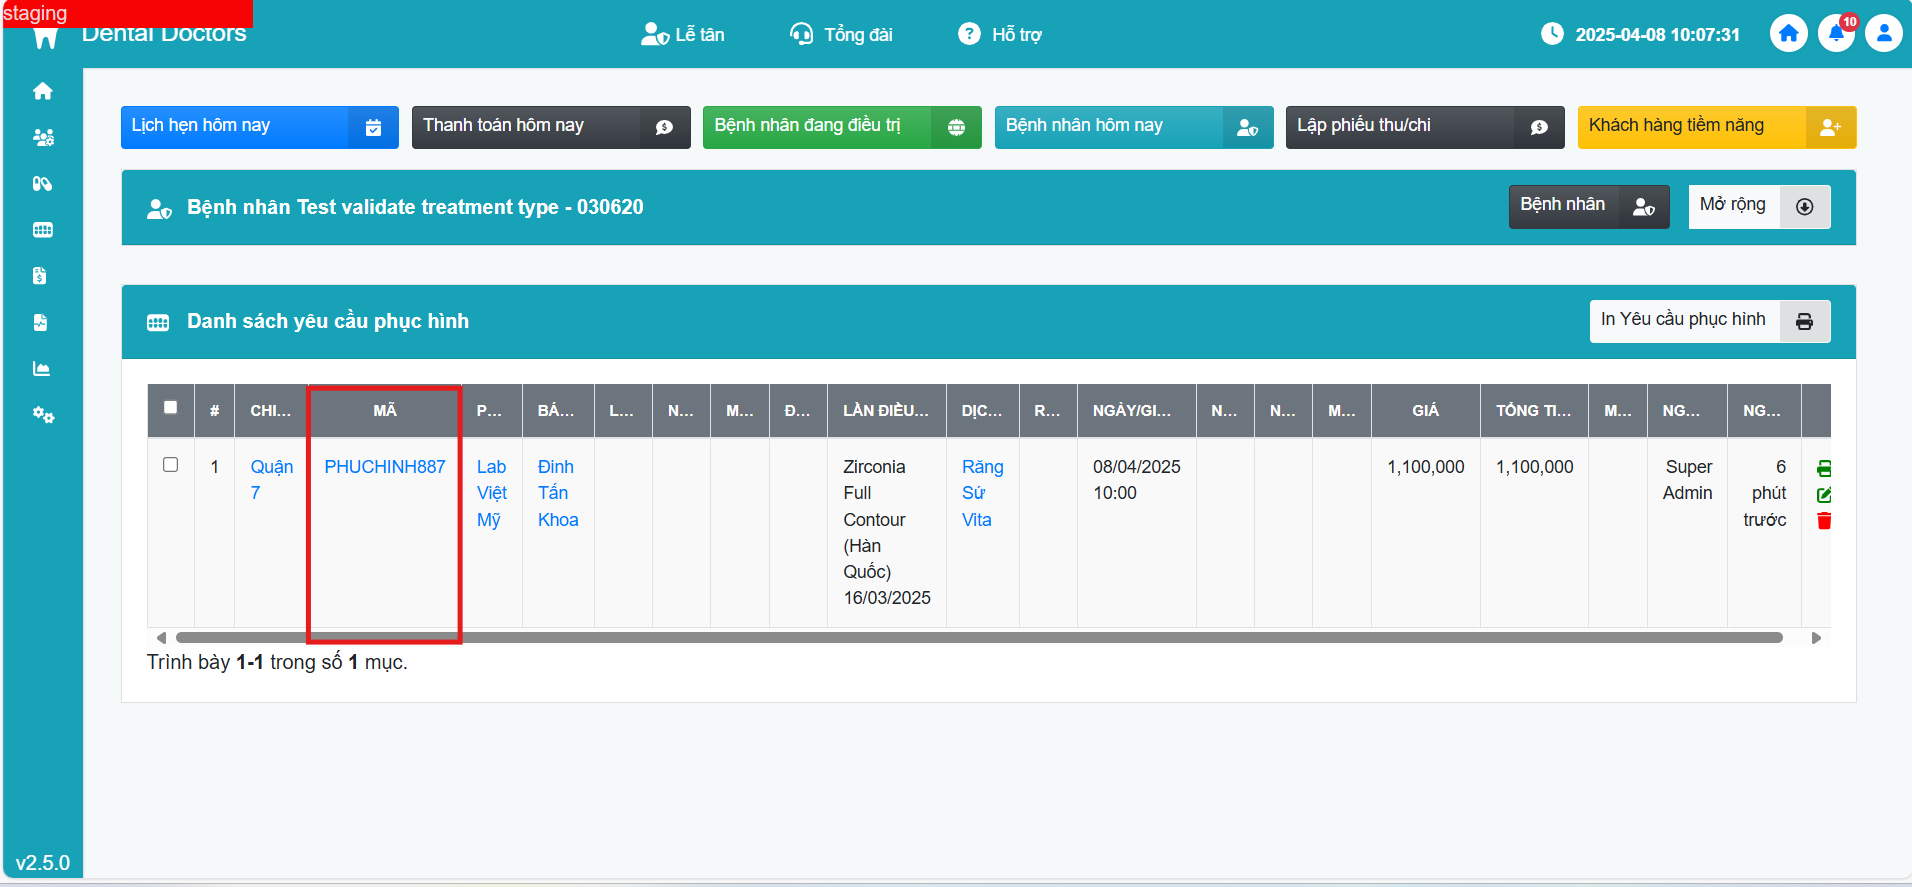Open notifications bell with badge 10
The width and height of the screenshot is (1912, 887).
point(1836,34)
